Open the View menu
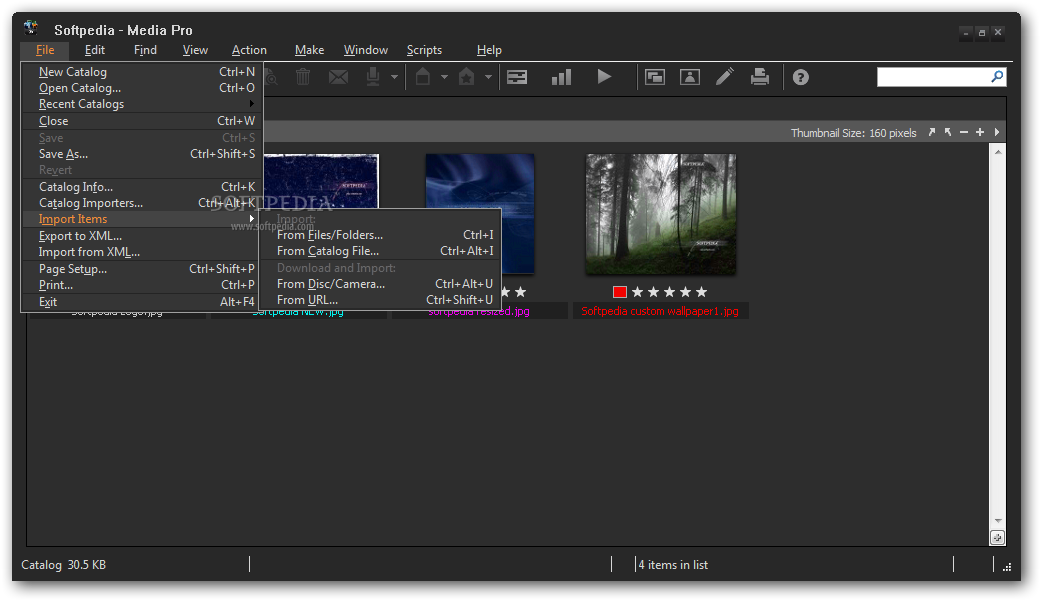Screen dimensions: 1041x601 click(195, 50)
